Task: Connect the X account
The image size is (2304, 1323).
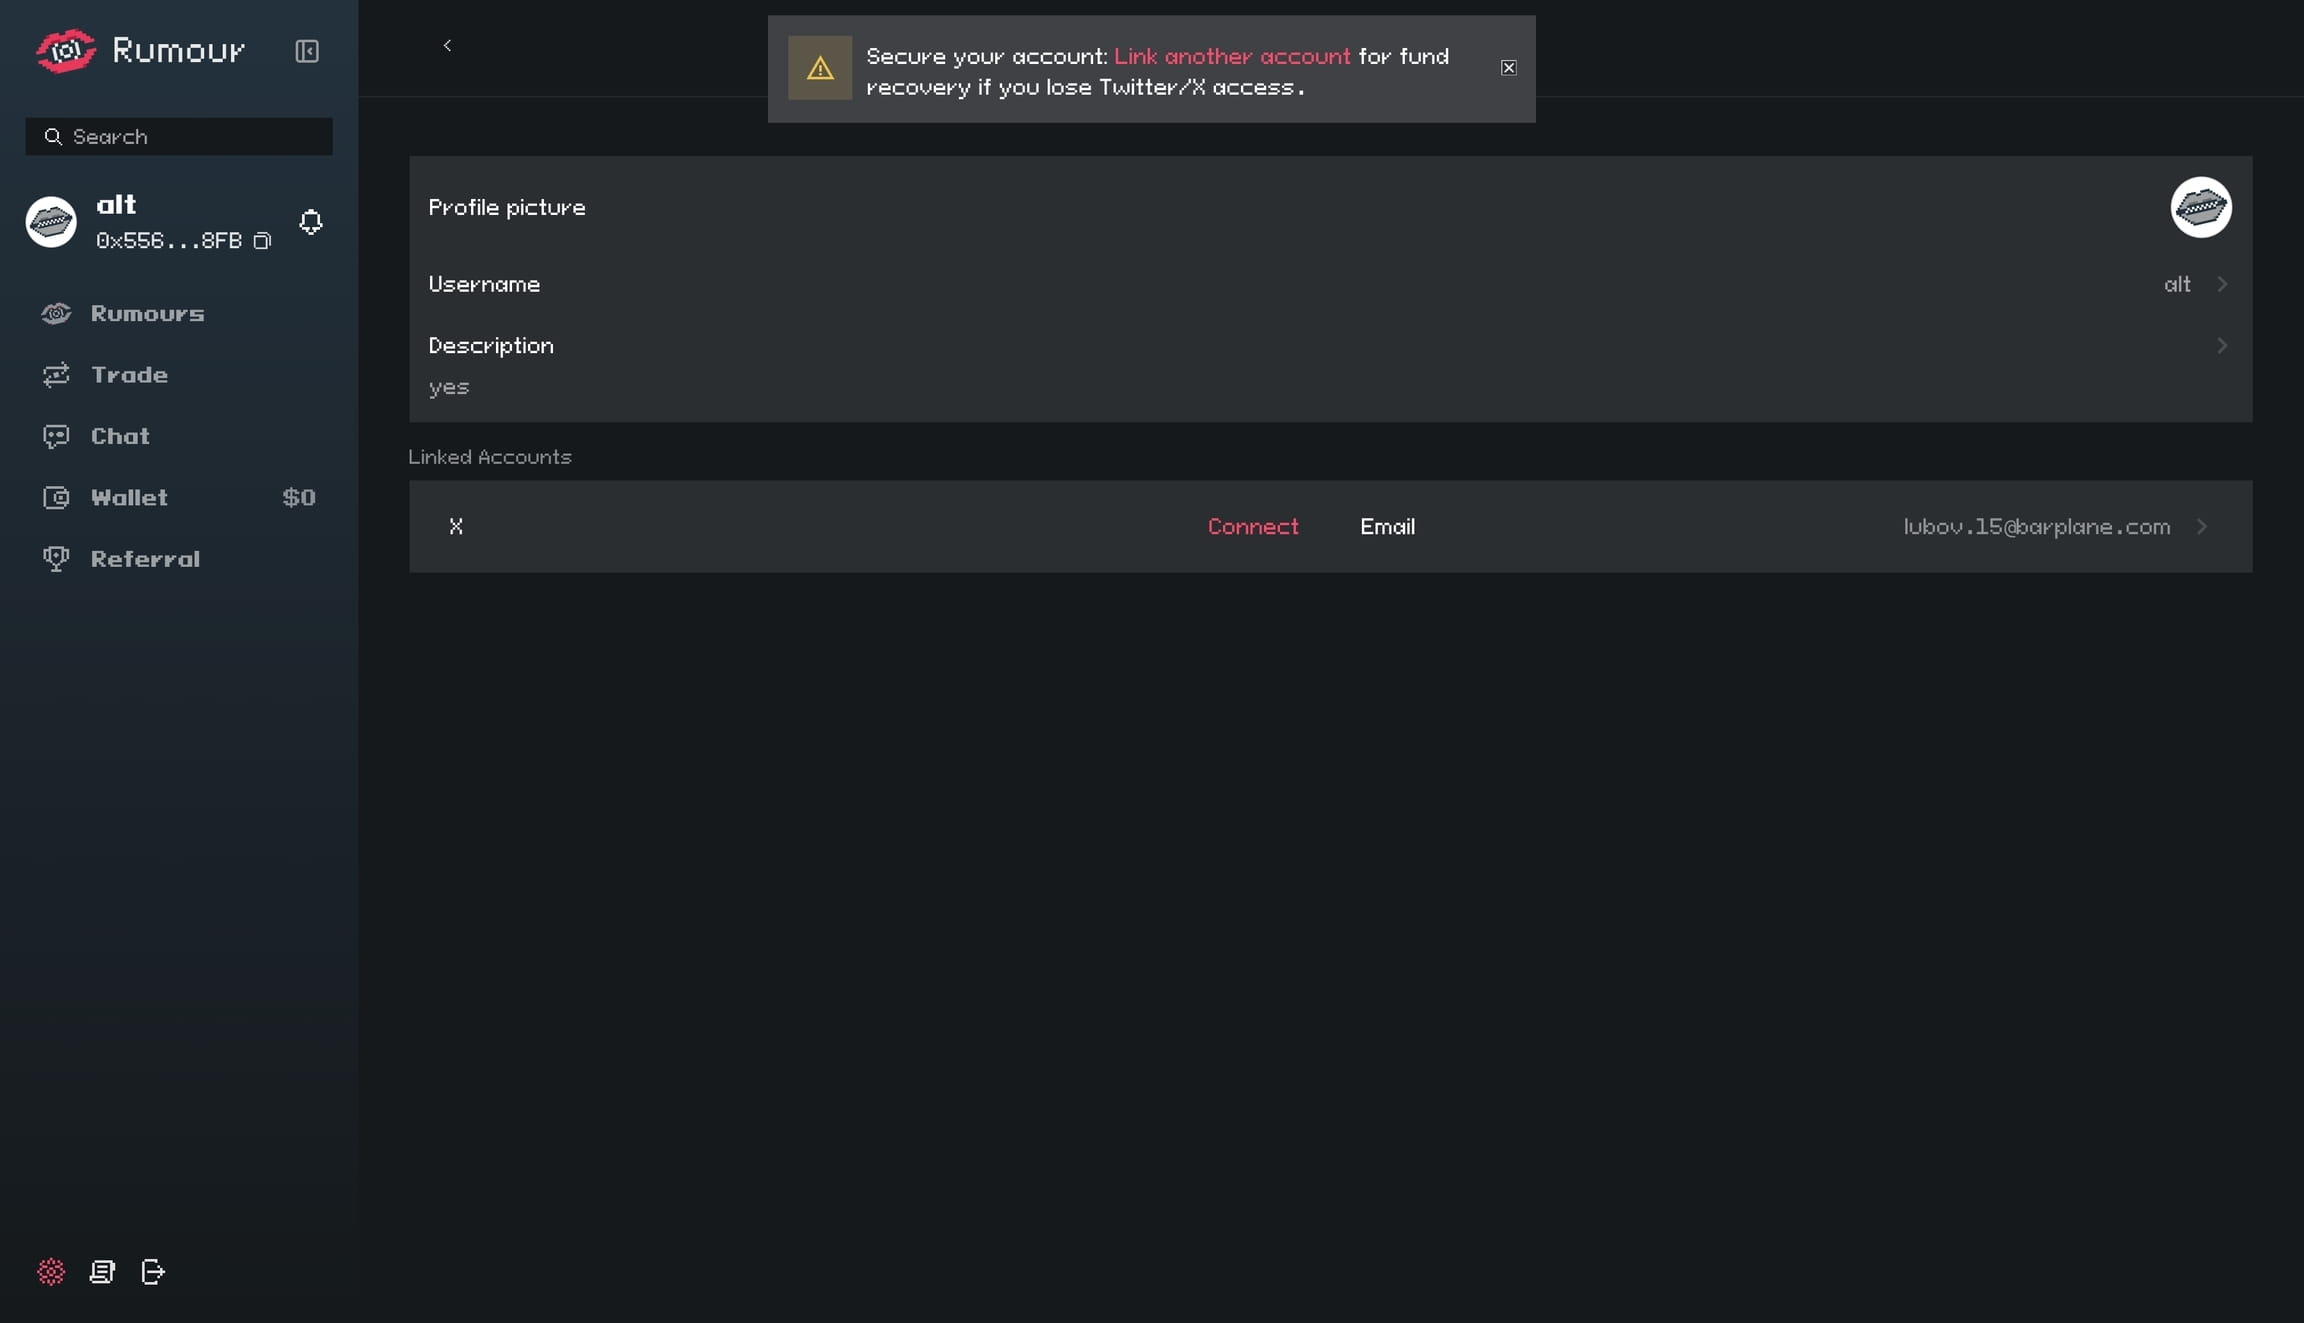Action: 1253,527
